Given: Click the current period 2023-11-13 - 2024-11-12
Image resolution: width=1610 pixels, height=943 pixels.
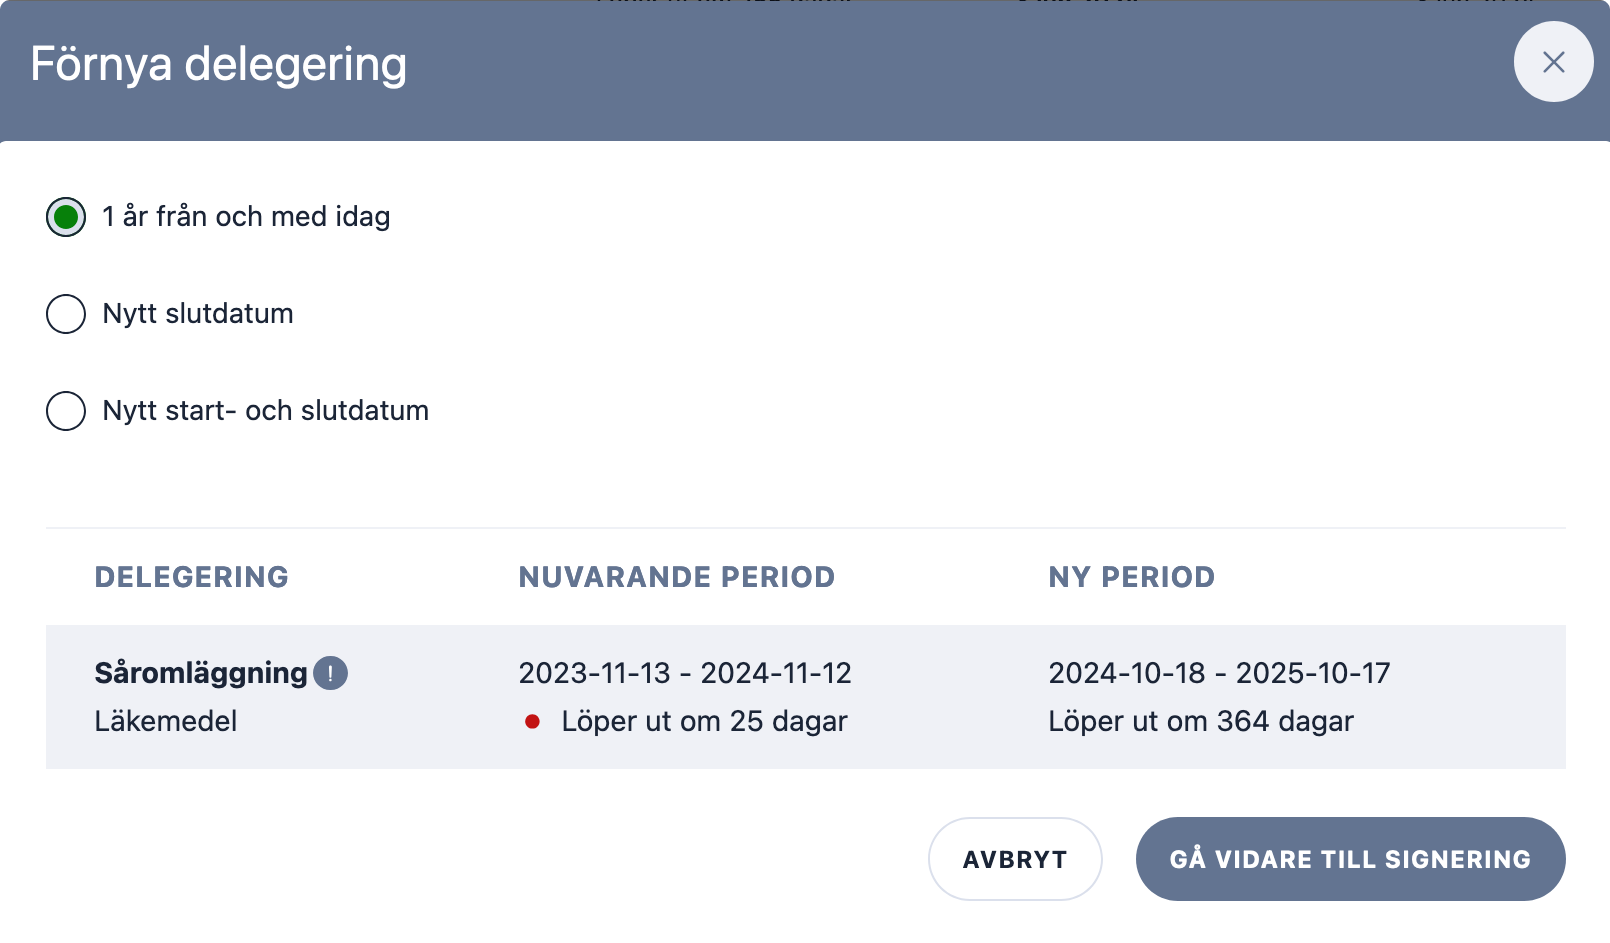Looking at the screenshot, I should pos(685,673).
